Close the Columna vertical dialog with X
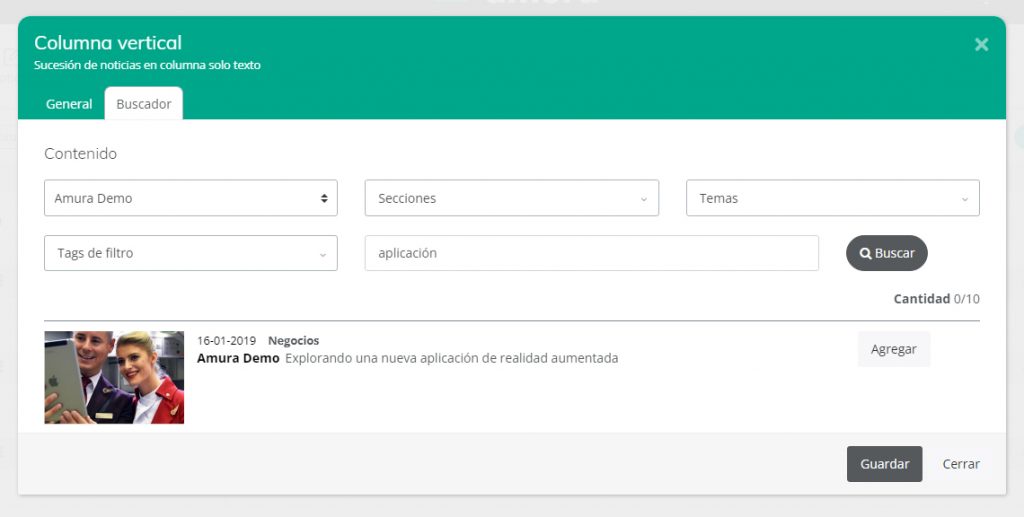The width and height of the screenshot is (1024, 517). pyautogui.click(x=981, y=44)
